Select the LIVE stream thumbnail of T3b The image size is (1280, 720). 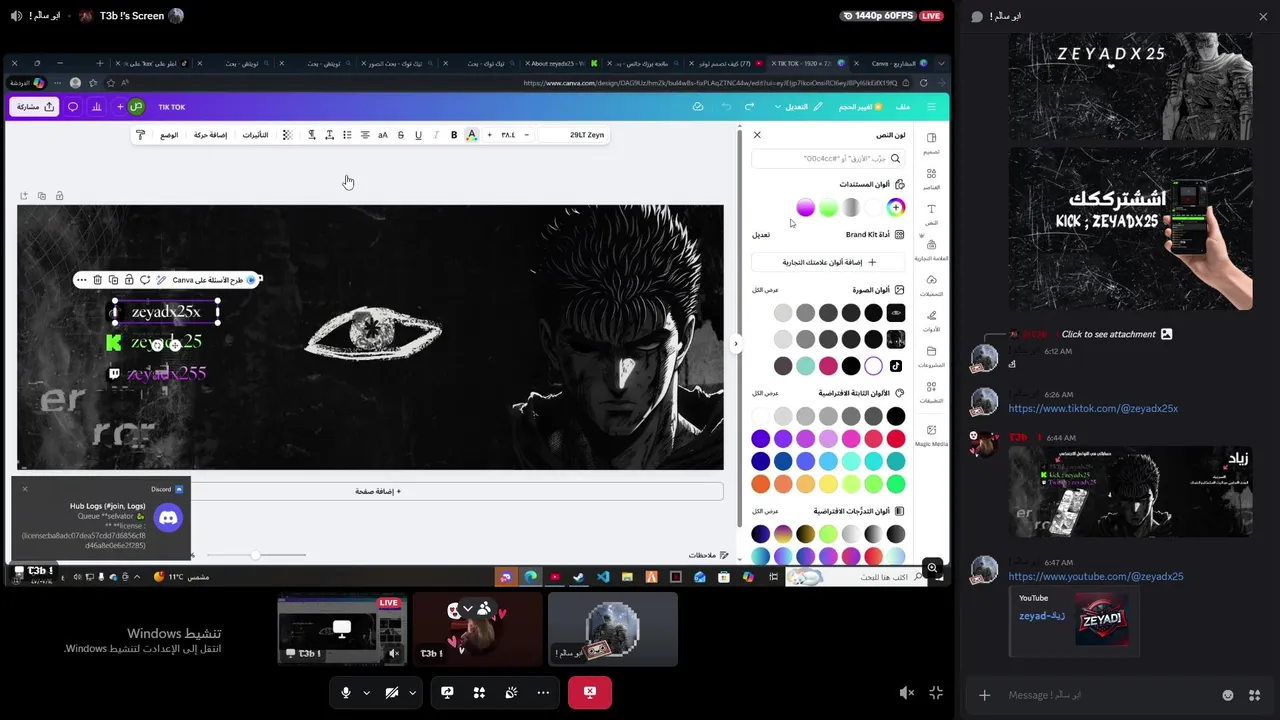click(342, 629)
